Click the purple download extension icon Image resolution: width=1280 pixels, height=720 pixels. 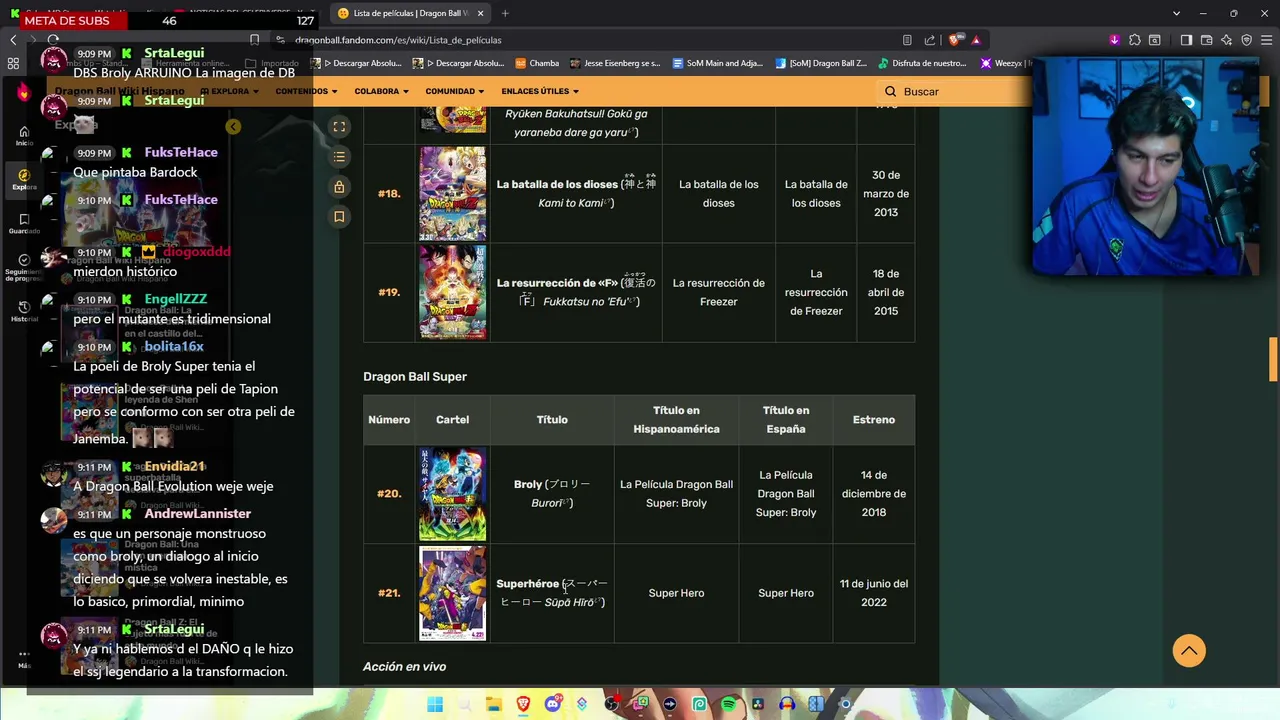(x=1115, y=40)
